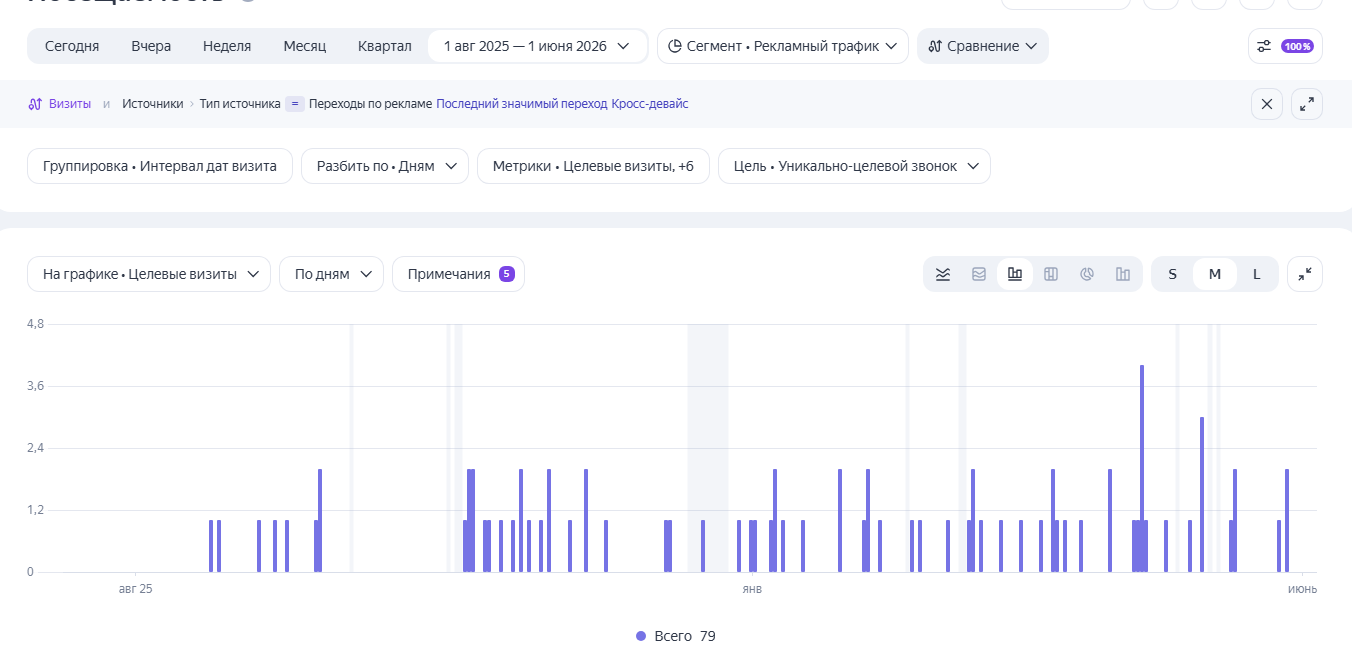Open the accuracy settings slider icon (100%)
Screen dimensions: 1352x658
tap(1285, 46)
